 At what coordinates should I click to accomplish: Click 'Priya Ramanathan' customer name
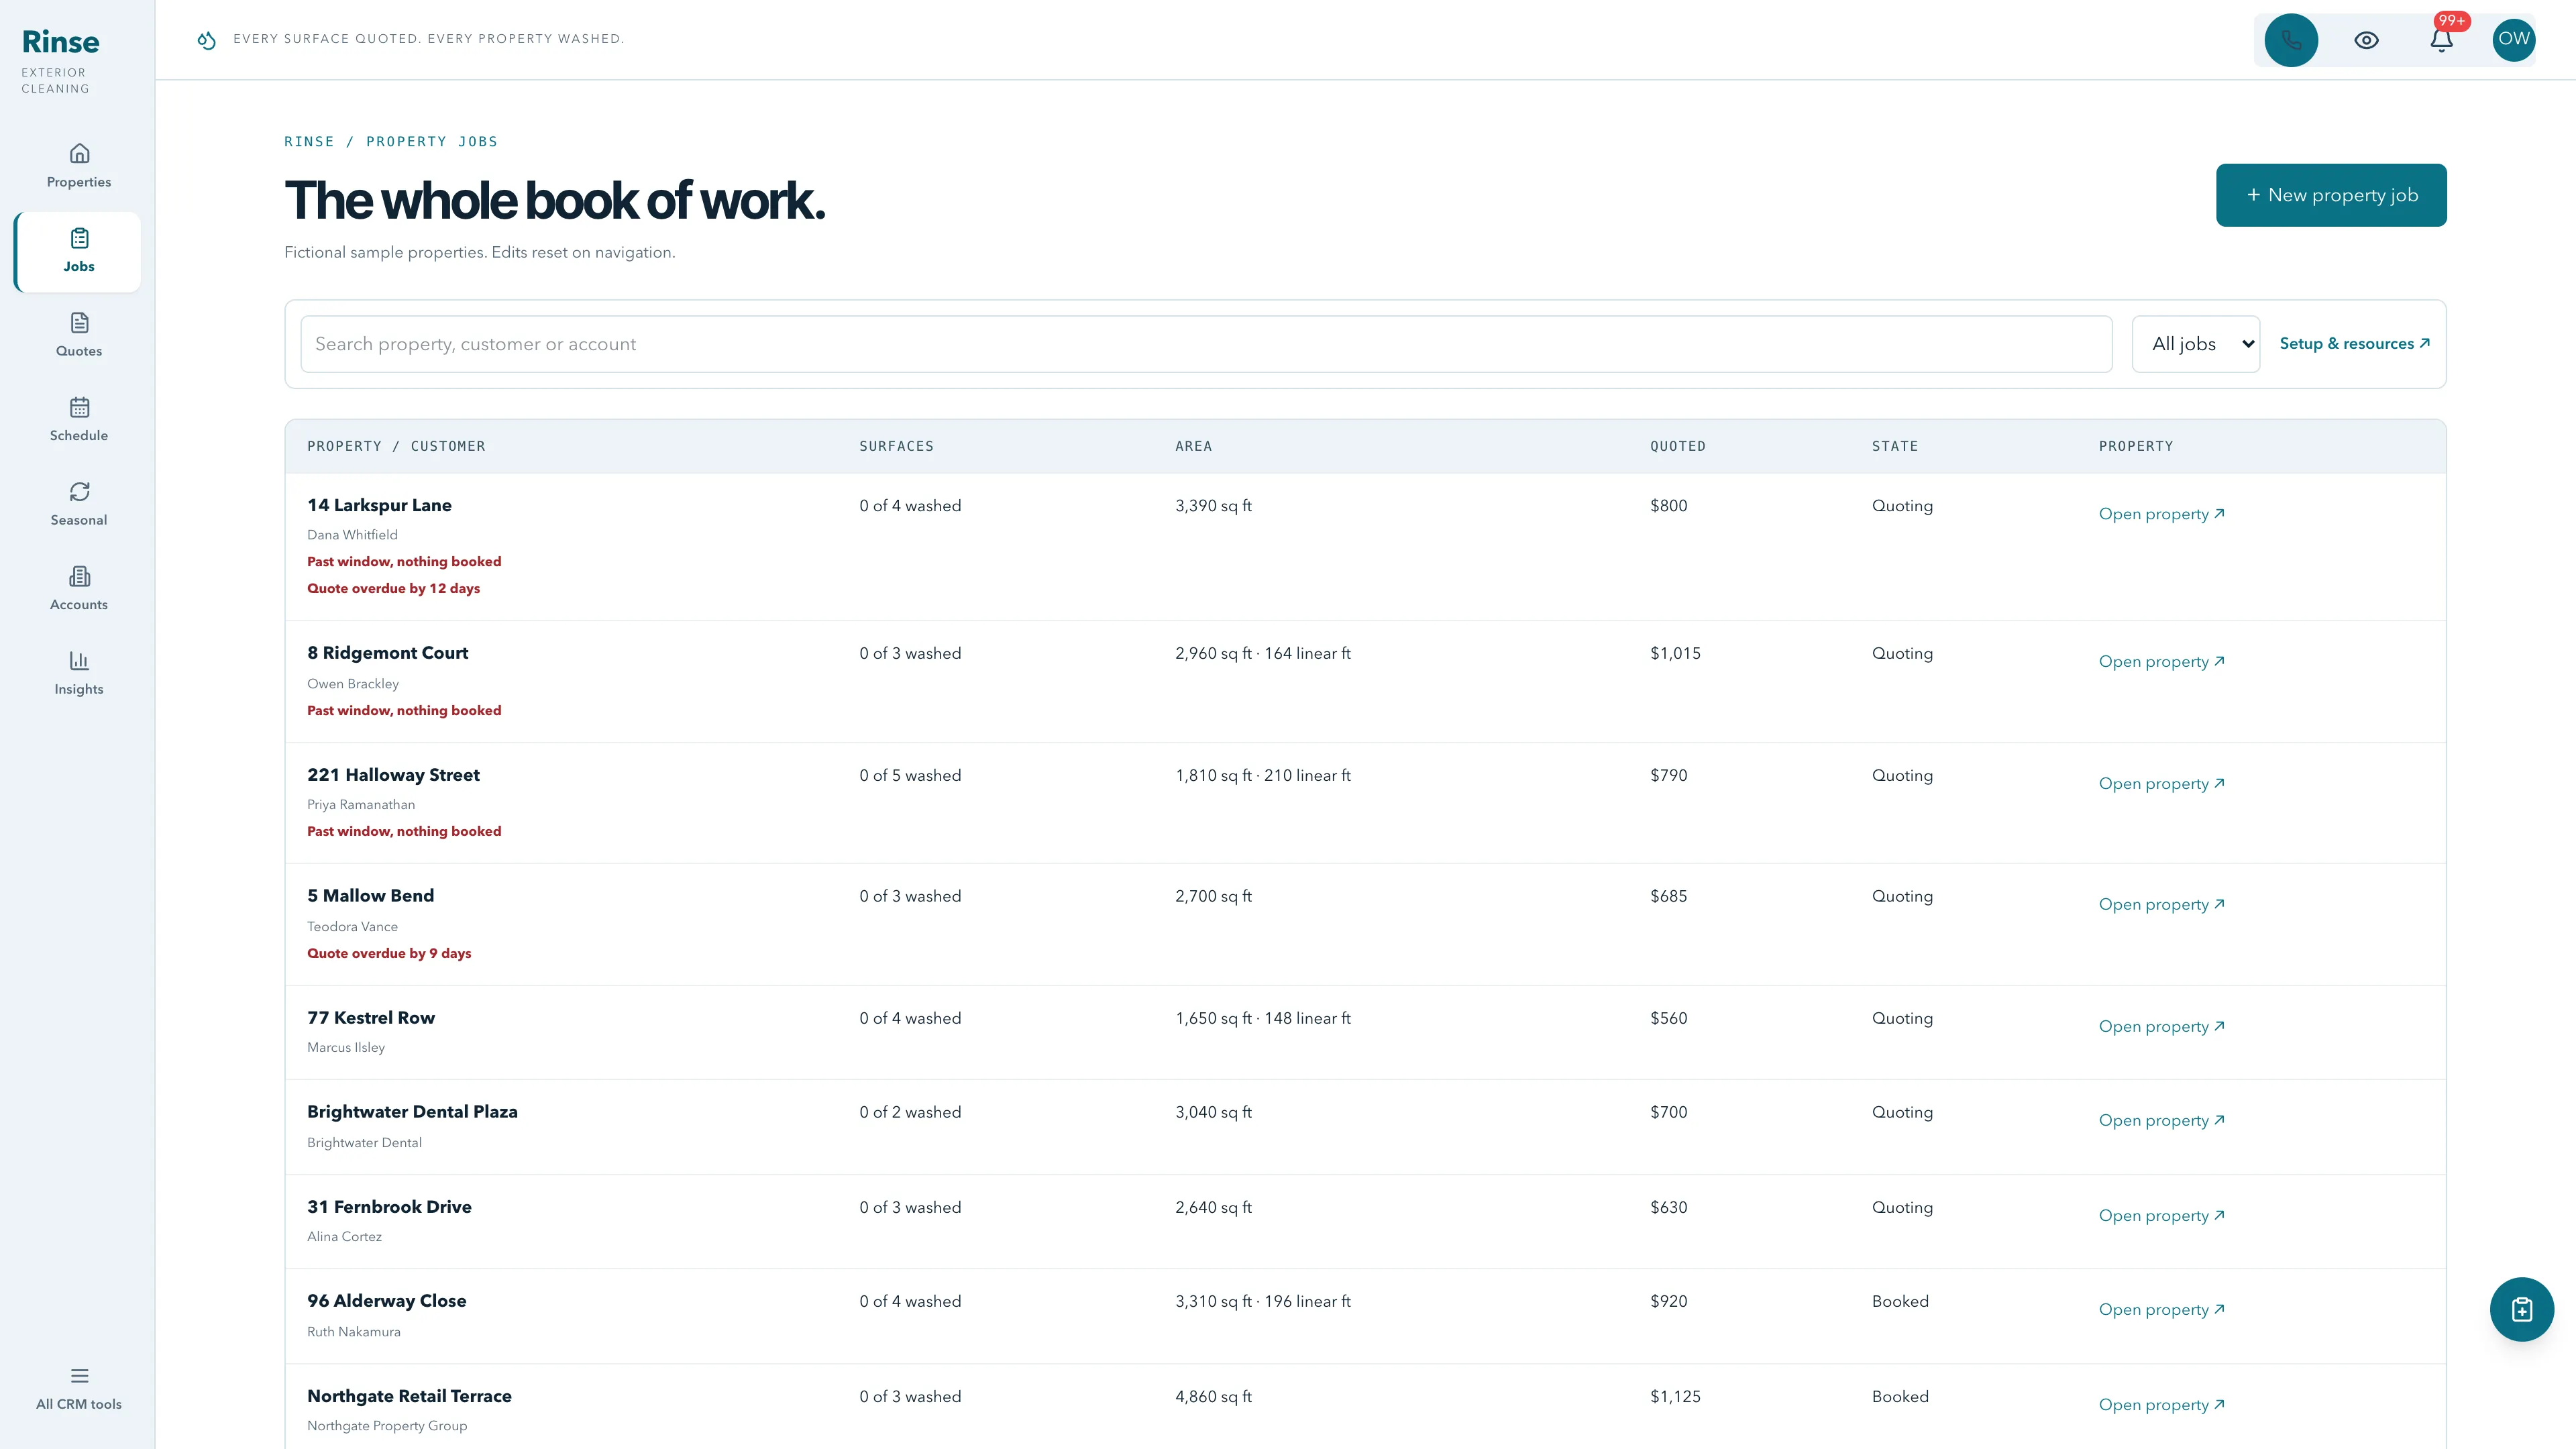click(361, 804)
